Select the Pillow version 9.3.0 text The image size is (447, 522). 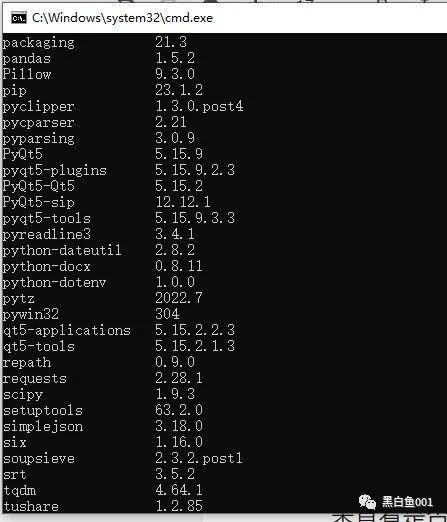click(x=175, y=74)
